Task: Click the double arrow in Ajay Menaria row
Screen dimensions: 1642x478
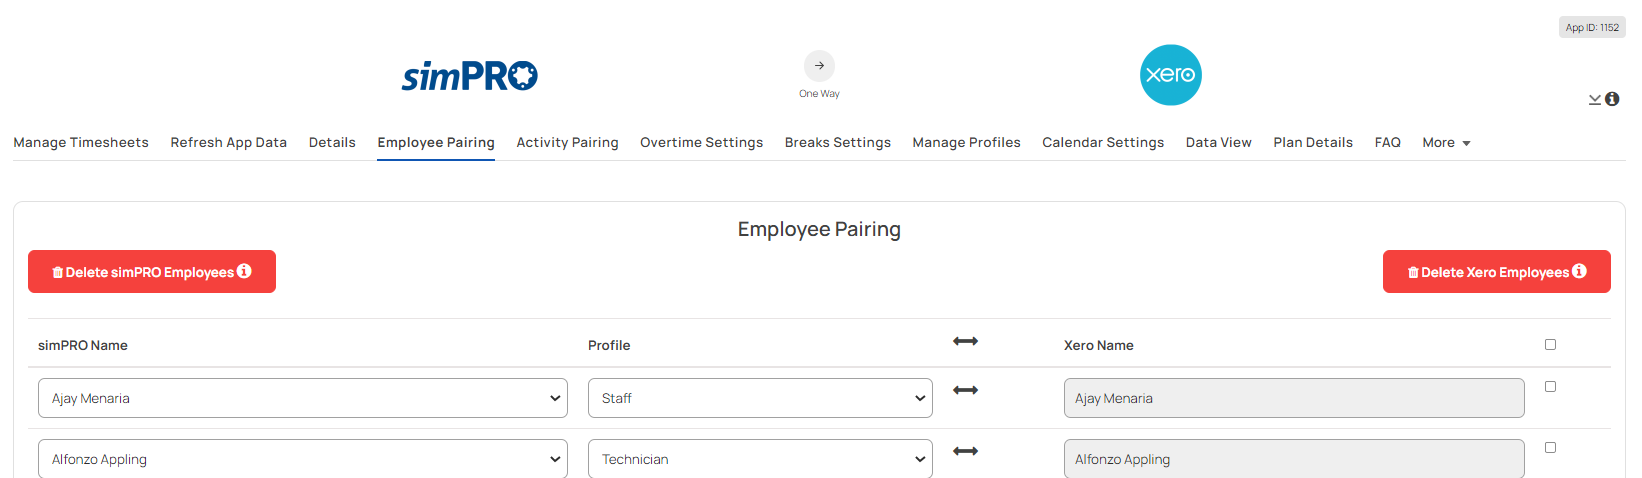Action: coord(965,390)
